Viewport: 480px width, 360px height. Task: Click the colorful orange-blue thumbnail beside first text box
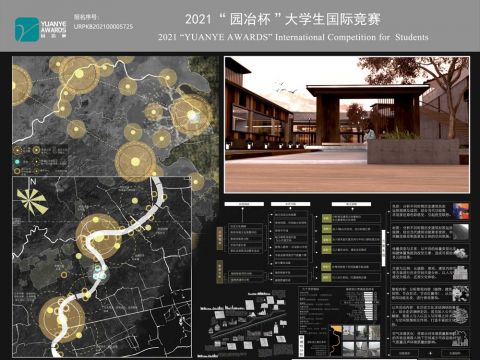click(460, 211)
